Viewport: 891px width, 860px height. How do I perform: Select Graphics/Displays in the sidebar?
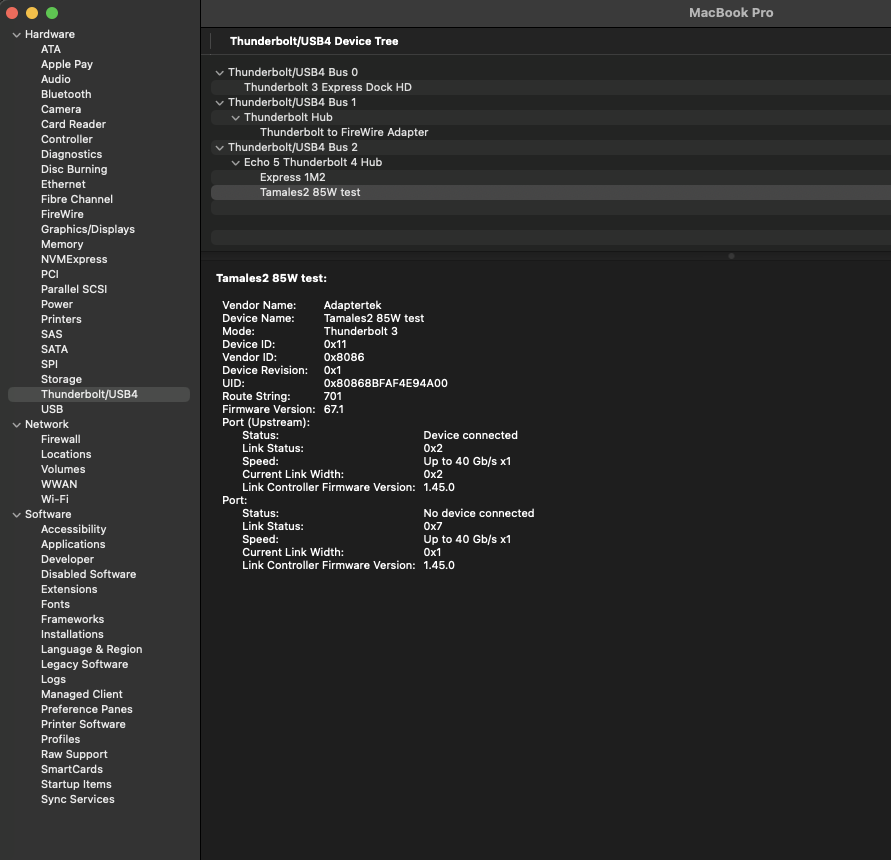[x=88, y=229]
